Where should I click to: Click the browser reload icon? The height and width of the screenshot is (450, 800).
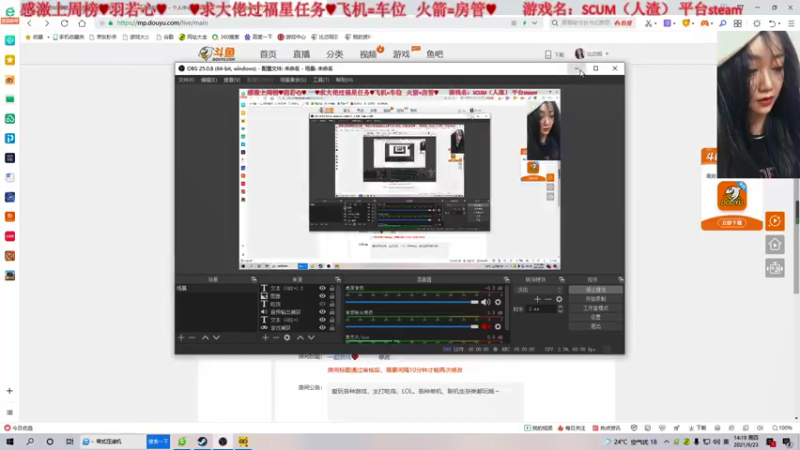(64, 23)
